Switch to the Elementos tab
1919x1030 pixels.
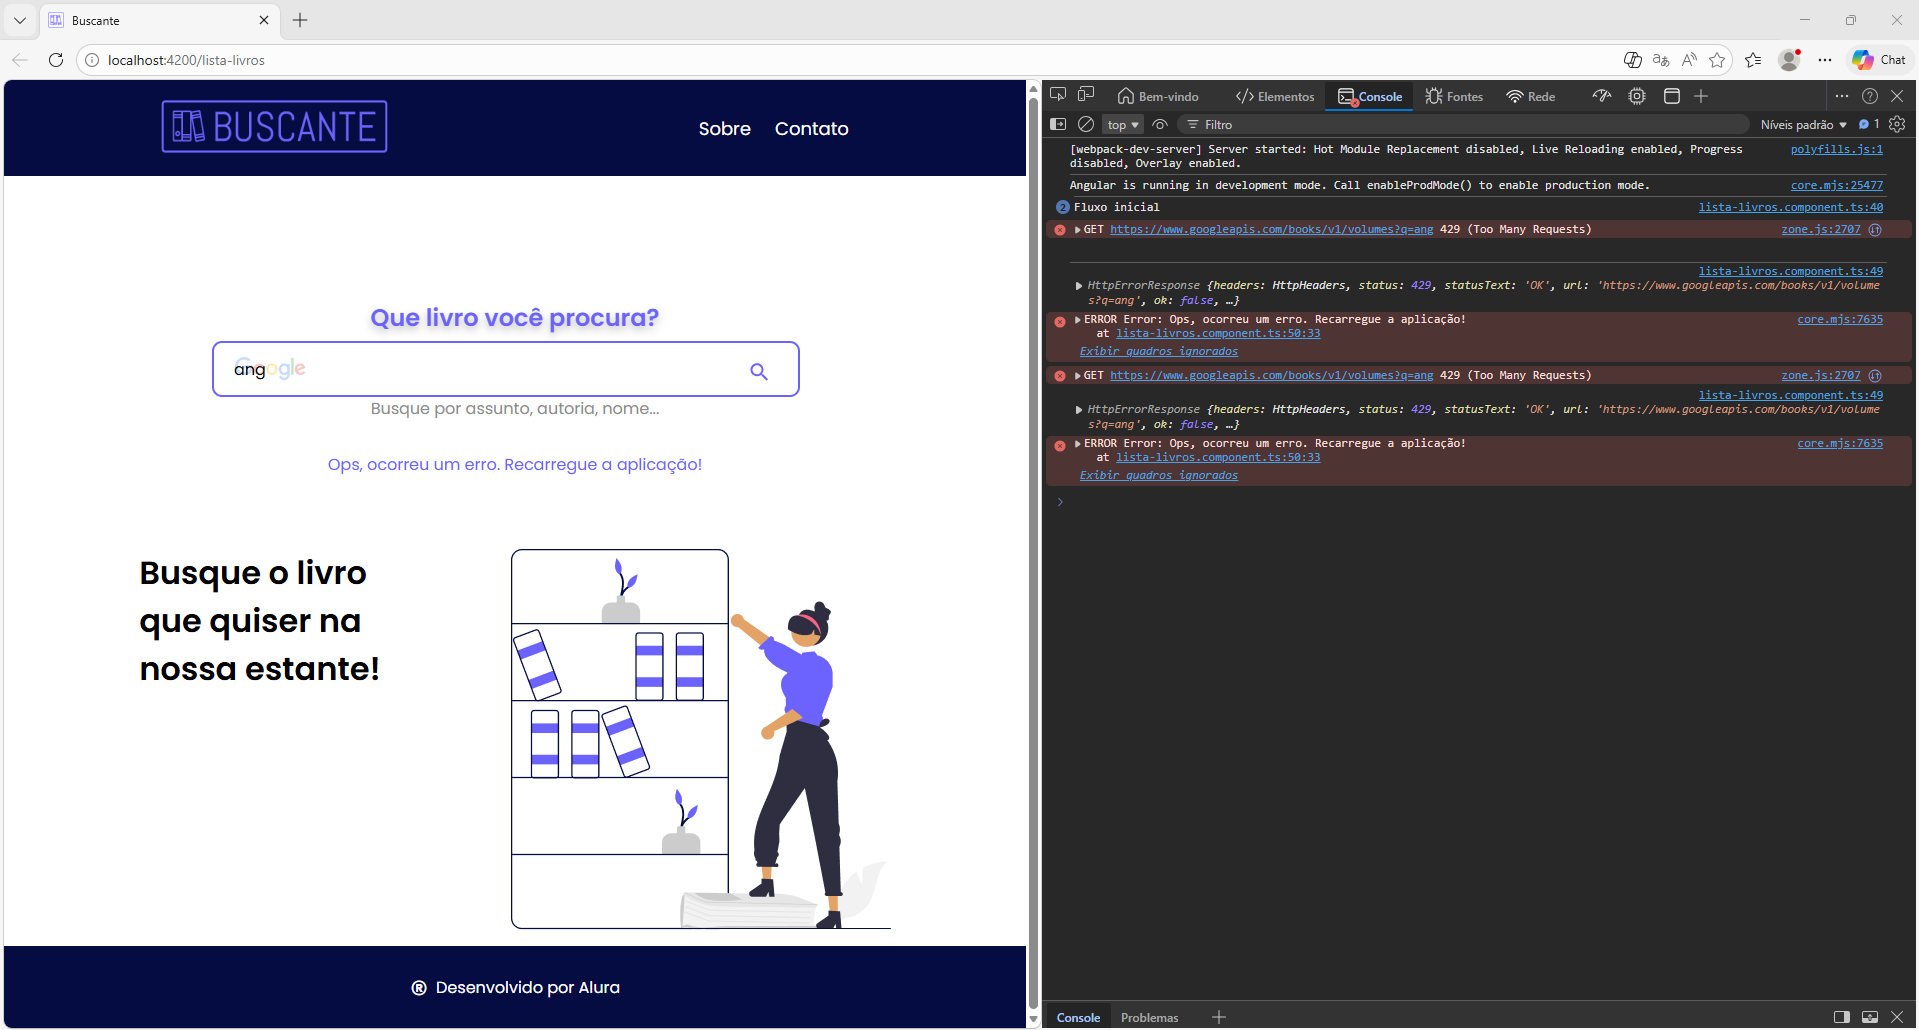tap(1275, 96)
